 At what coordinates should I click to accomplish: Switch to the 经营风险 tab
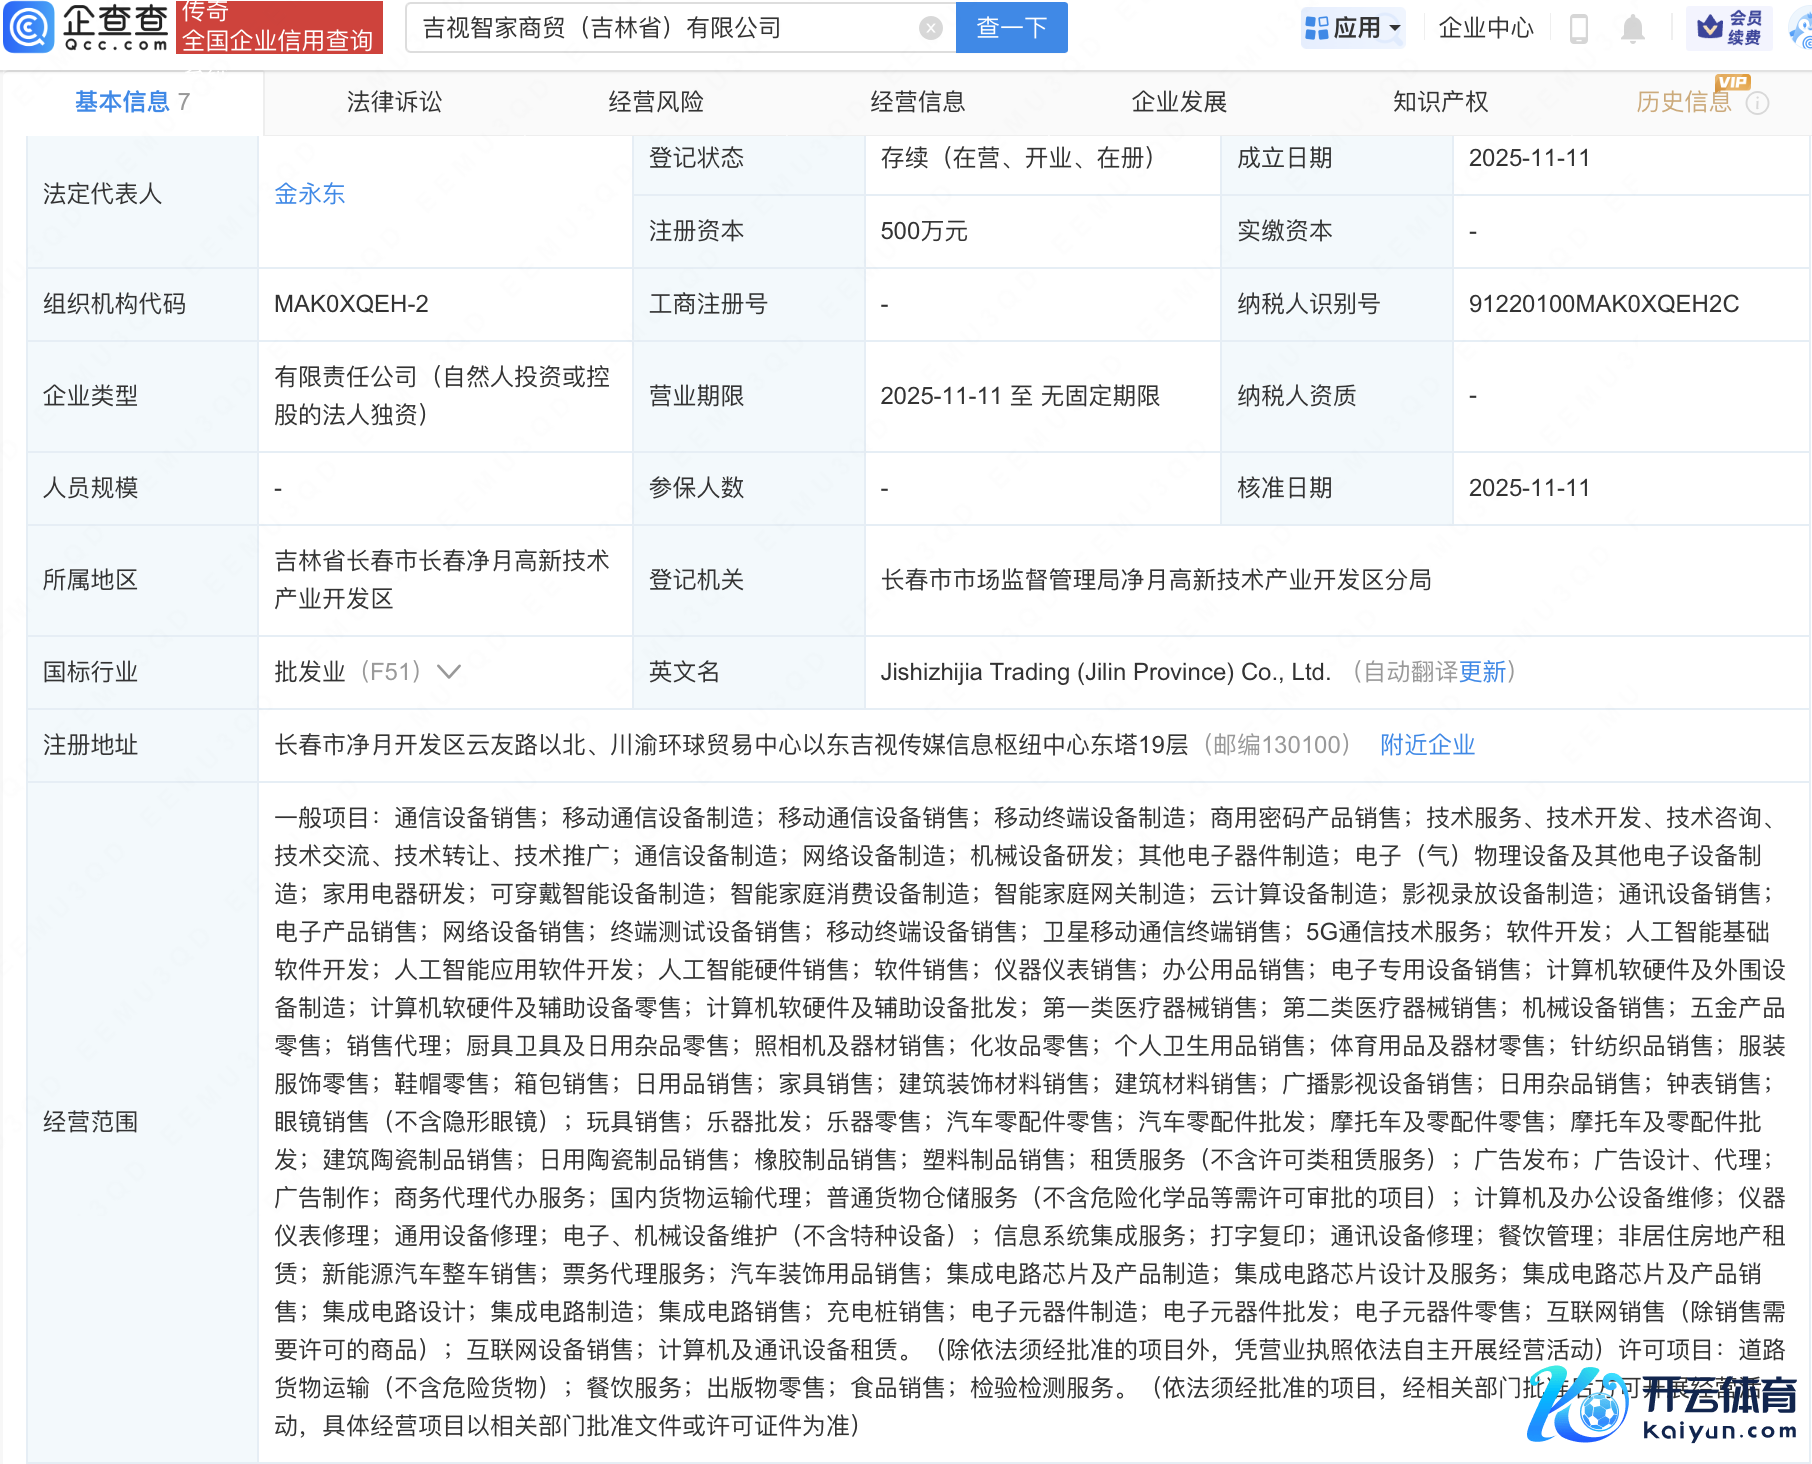click(x=656, y=102)
